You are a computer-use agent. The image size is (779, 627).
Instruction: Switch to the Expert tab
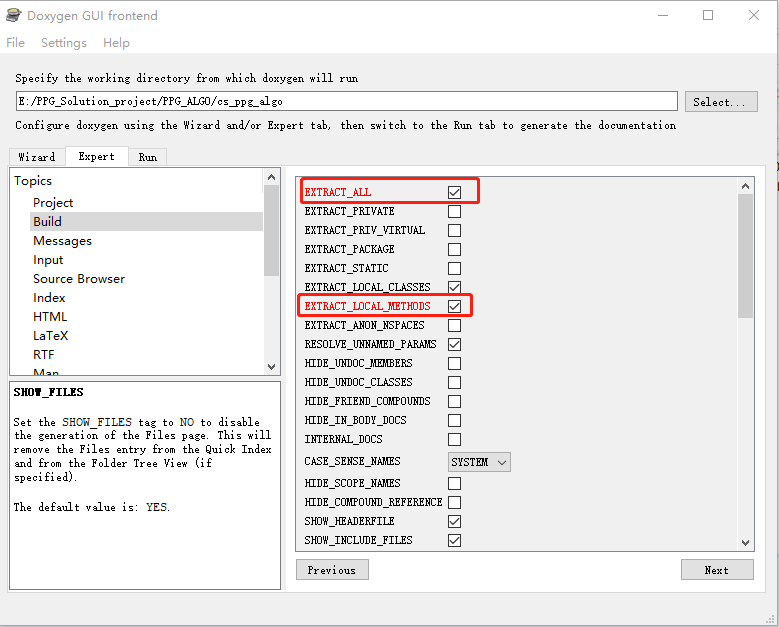click(x=96, y=157)
